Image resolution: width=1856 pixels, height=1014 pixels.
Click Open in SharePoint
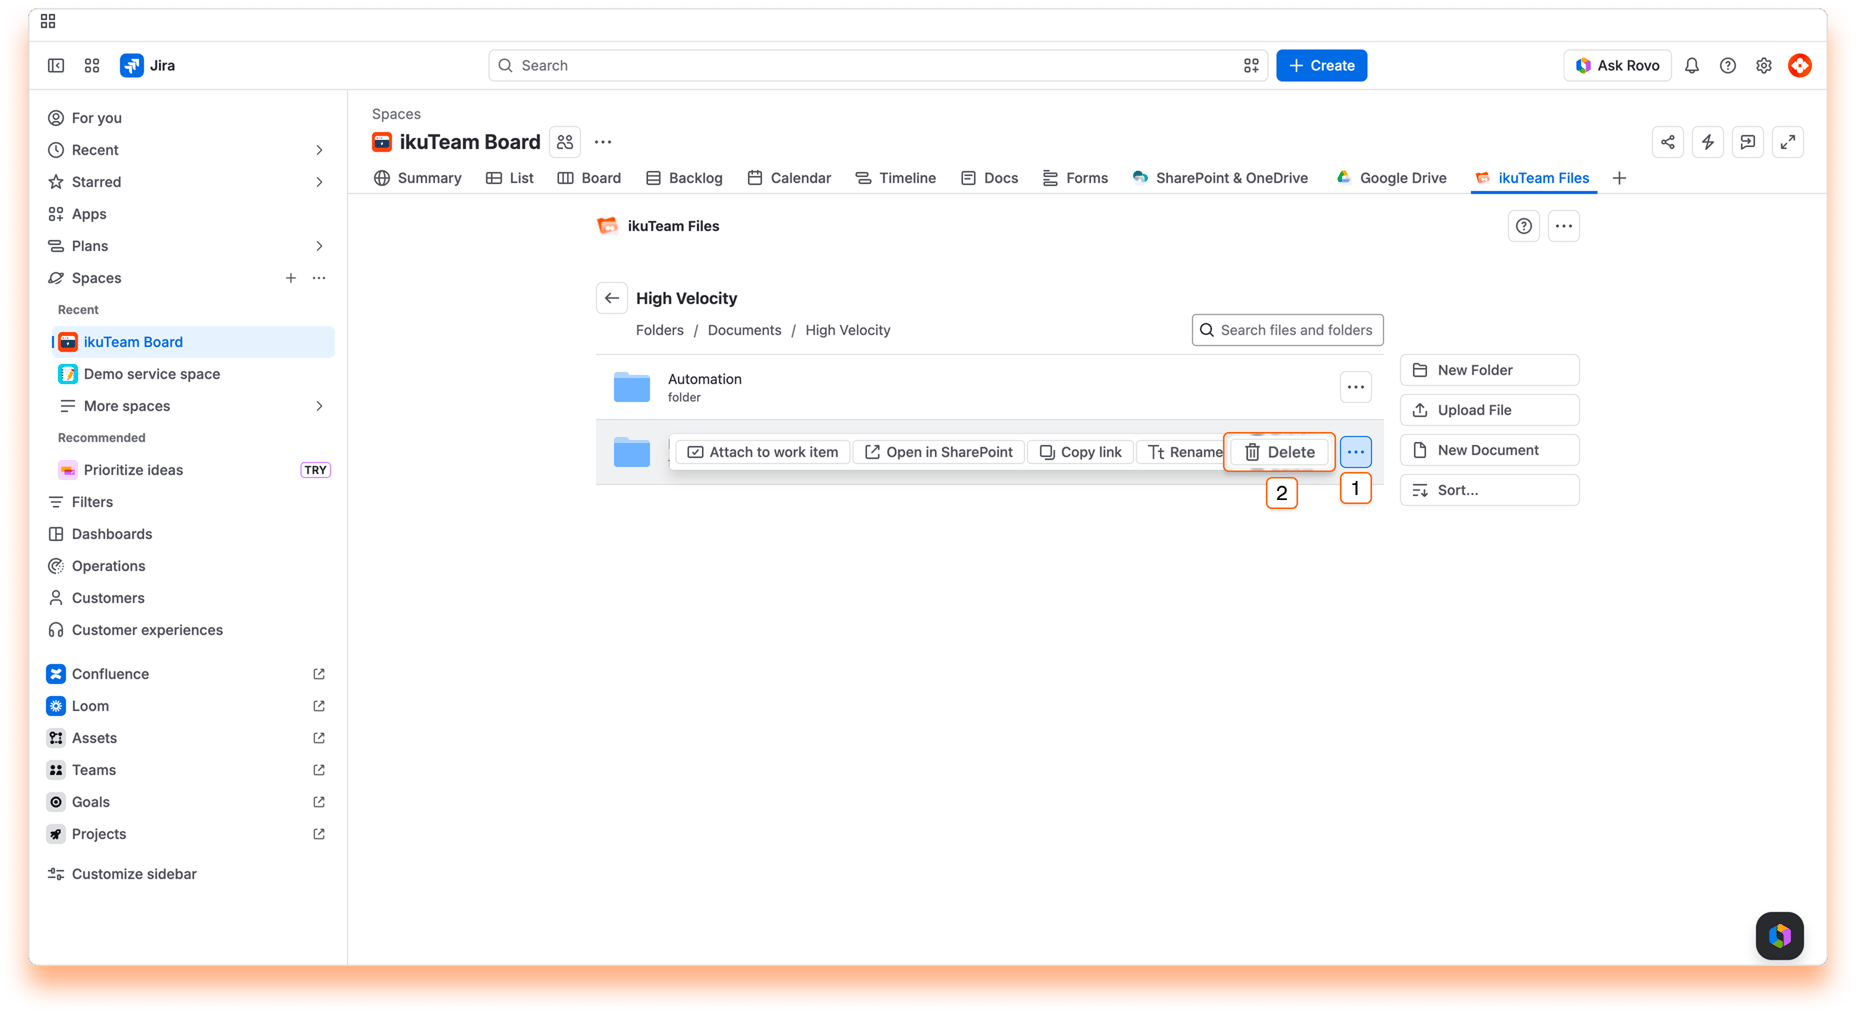pos(939,452)
